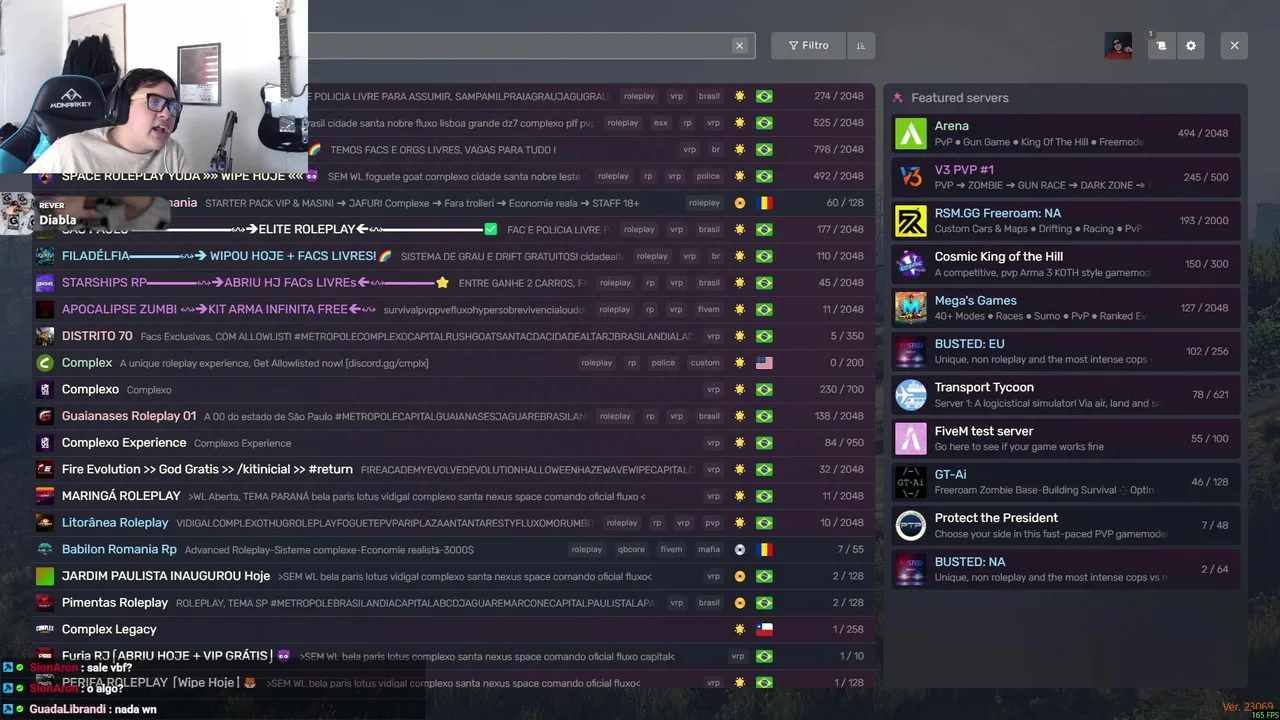The height and width of the screenshot is (720, 1280).
Task: Click the FILADÉLFIA server icon
Action: (x=45, y=256)
